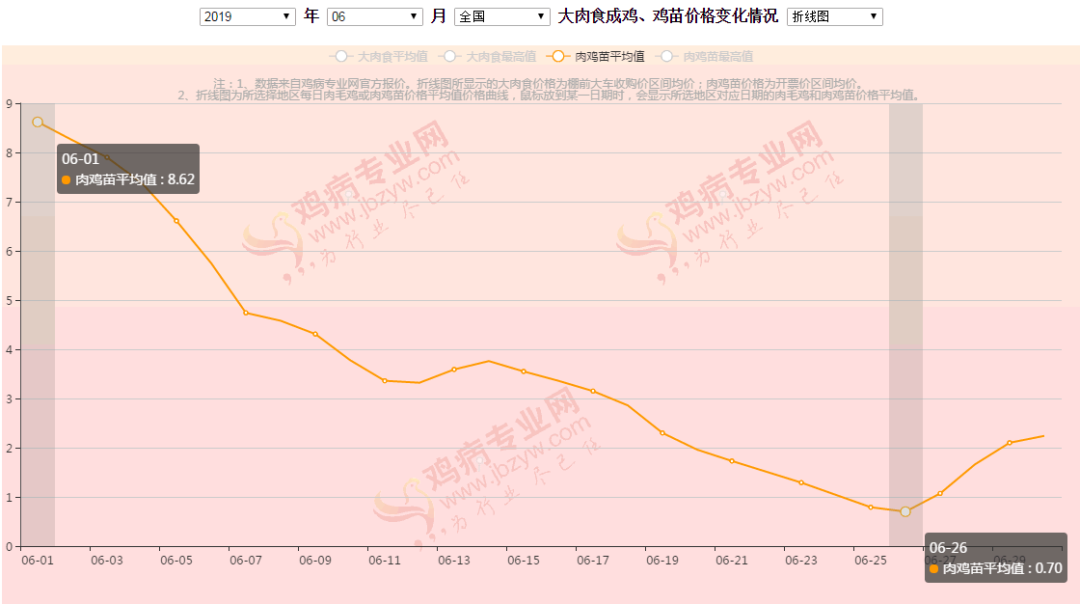The height and width of the screenshot is (604, 1080).
Task: Toggle the 肉鸡苗平均值 legend series
Action: [596, 56]
